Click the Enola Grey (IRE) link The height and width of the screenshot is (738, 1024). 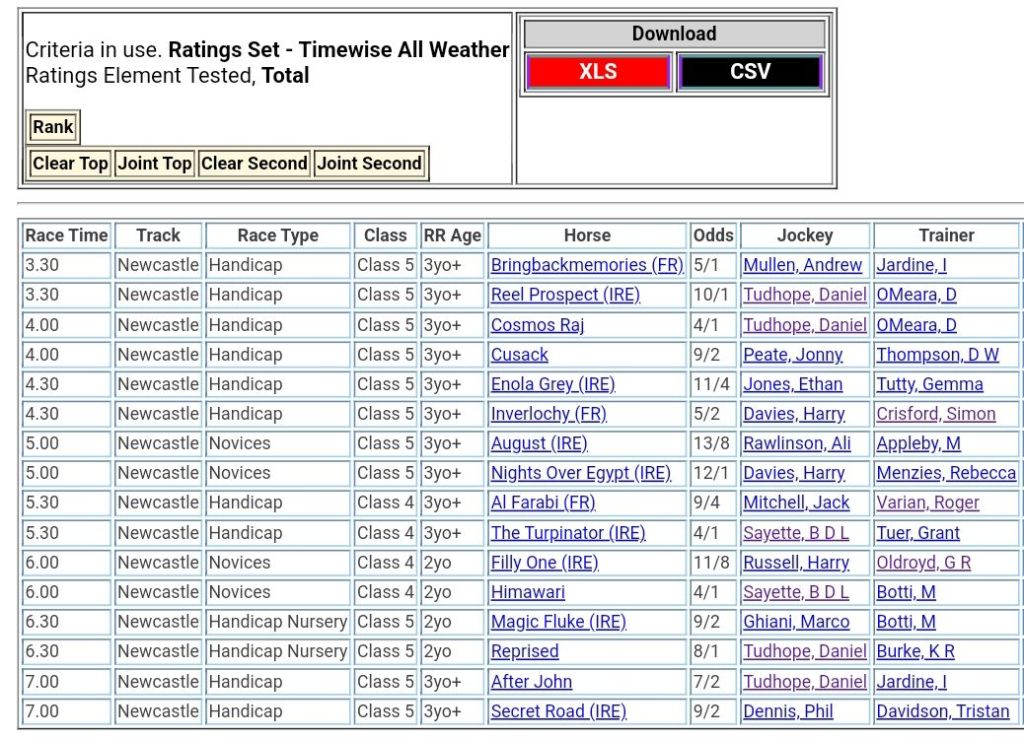tap(552, 384)
